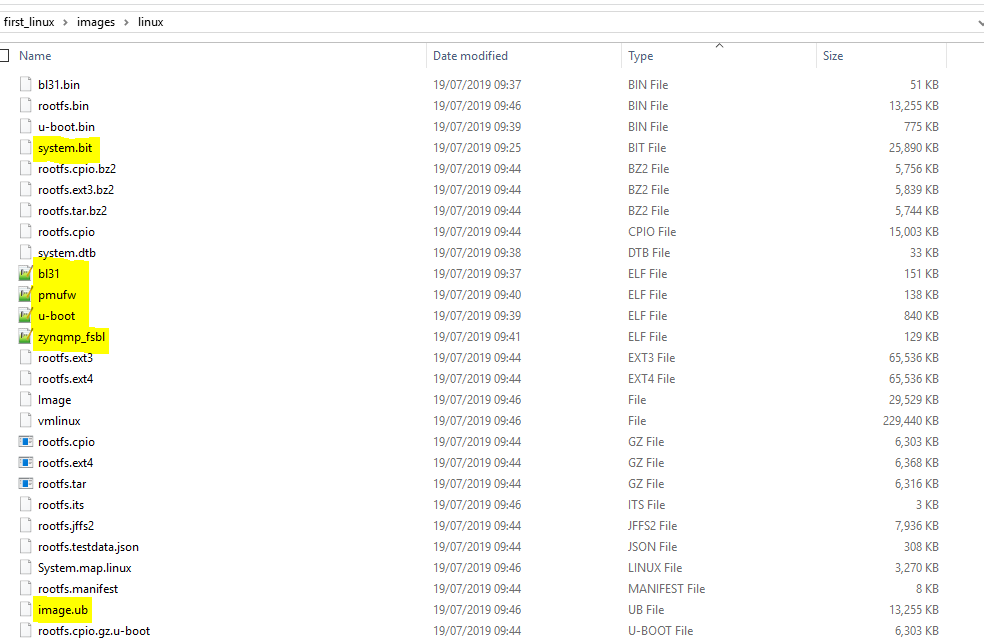Click the u-boot ELF file icon

coord(26,316)
